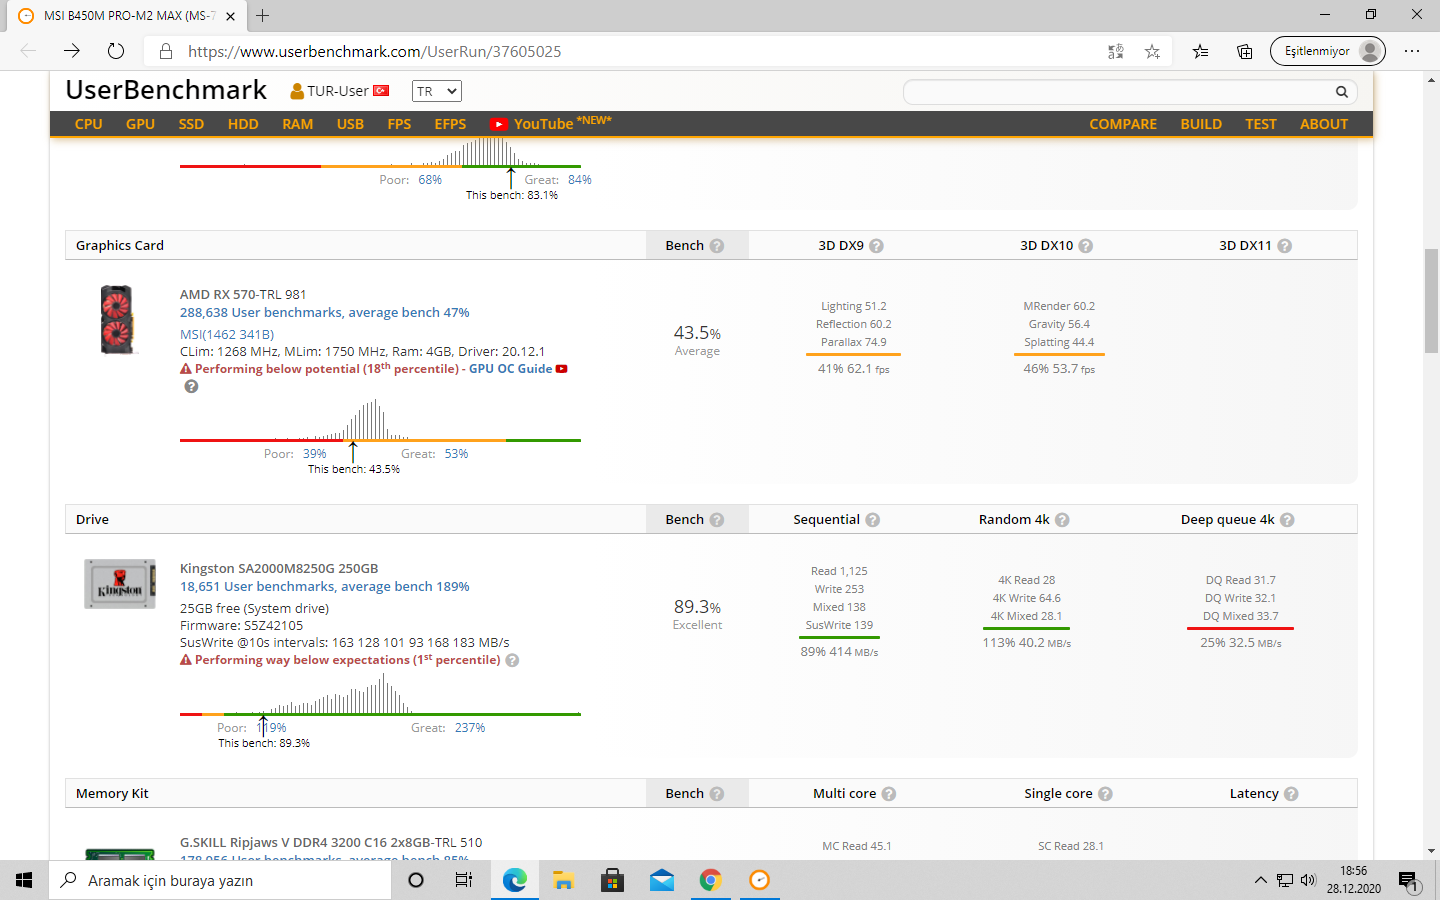Click the page vertical scrollbar thumb
This screenshot has width=1440, height=900.
(1431, 300)
